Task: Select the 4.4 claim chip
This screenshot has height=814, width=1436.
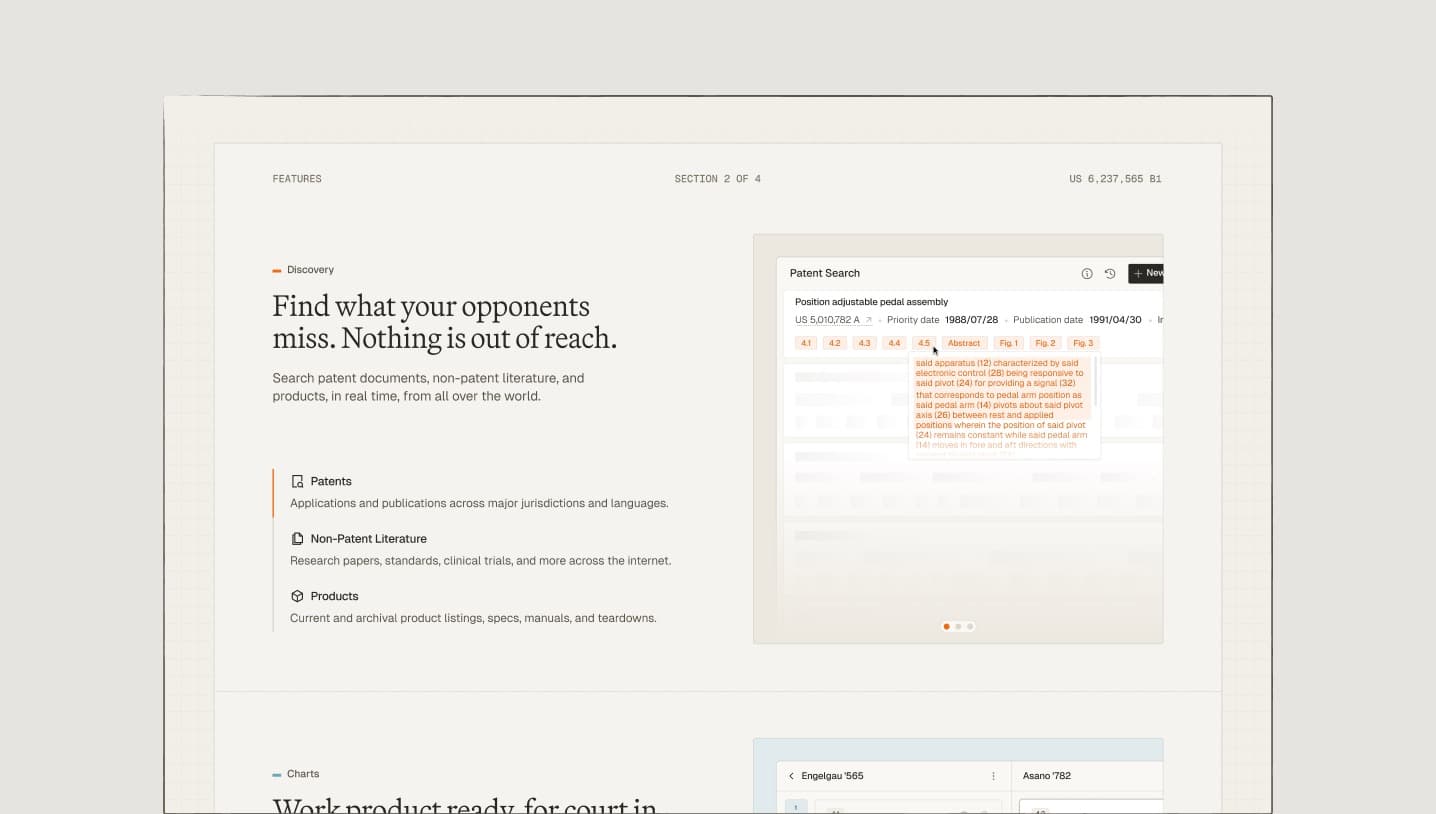Action: (894, 343)
